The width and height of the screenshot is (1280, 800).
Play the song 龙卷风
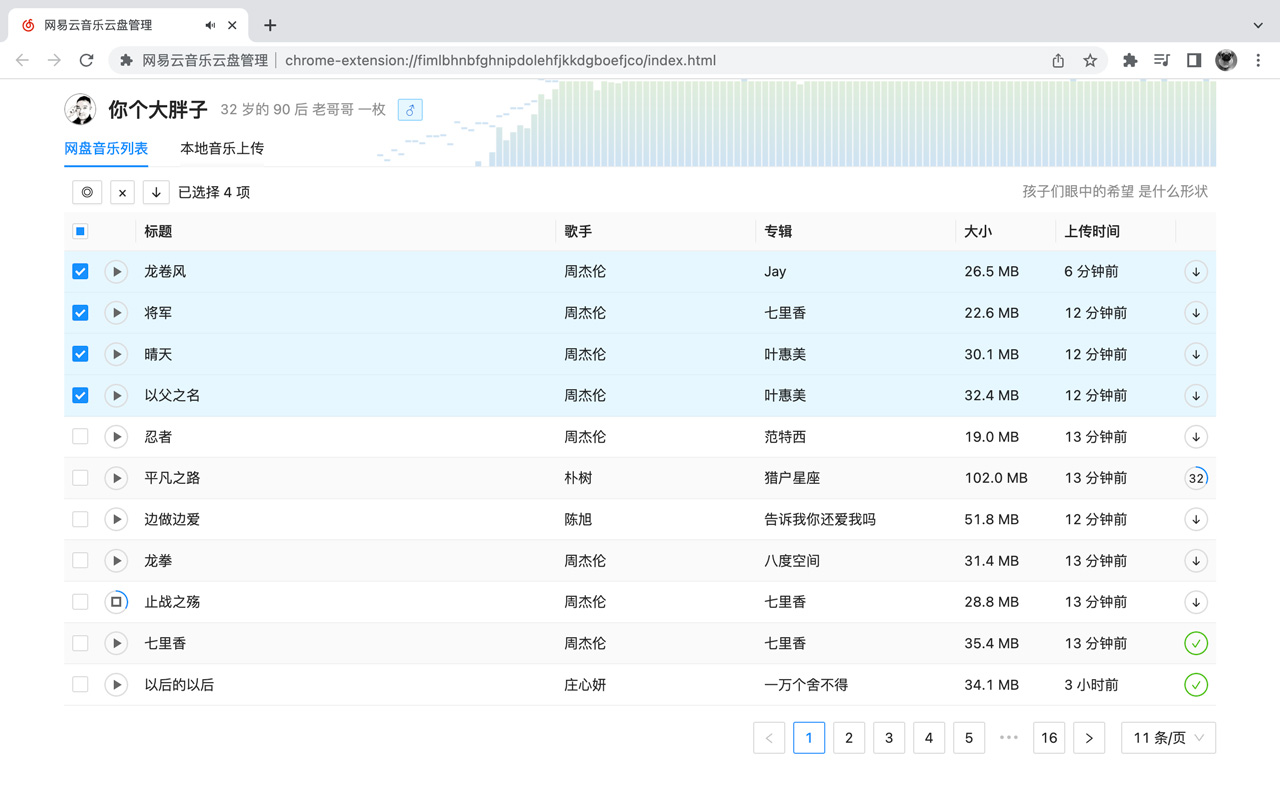coord(116,271)
